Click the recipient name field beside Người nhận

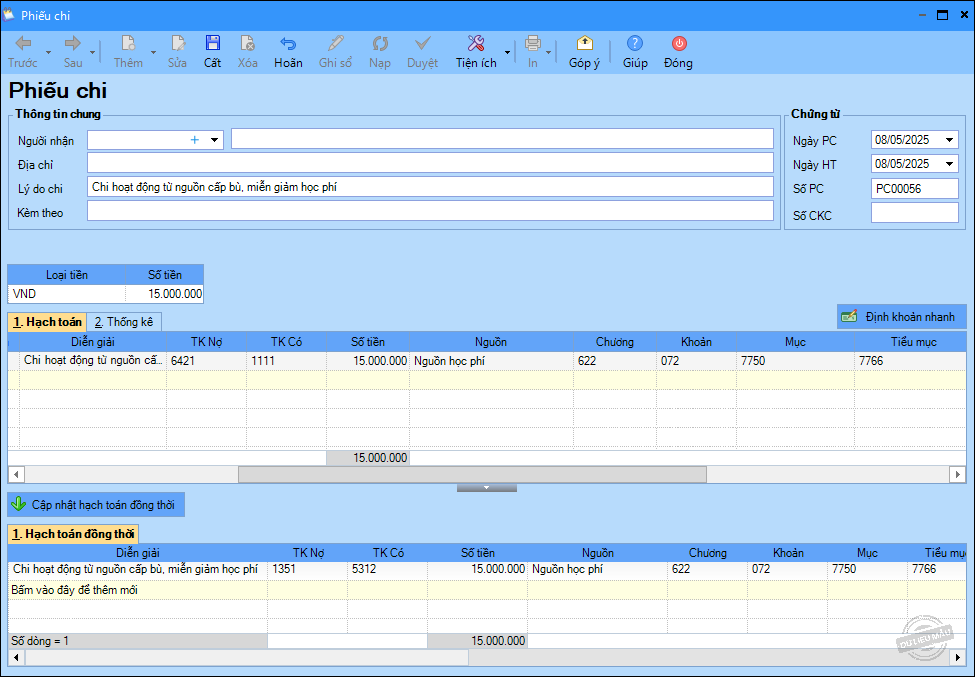(x=502, y=139)
